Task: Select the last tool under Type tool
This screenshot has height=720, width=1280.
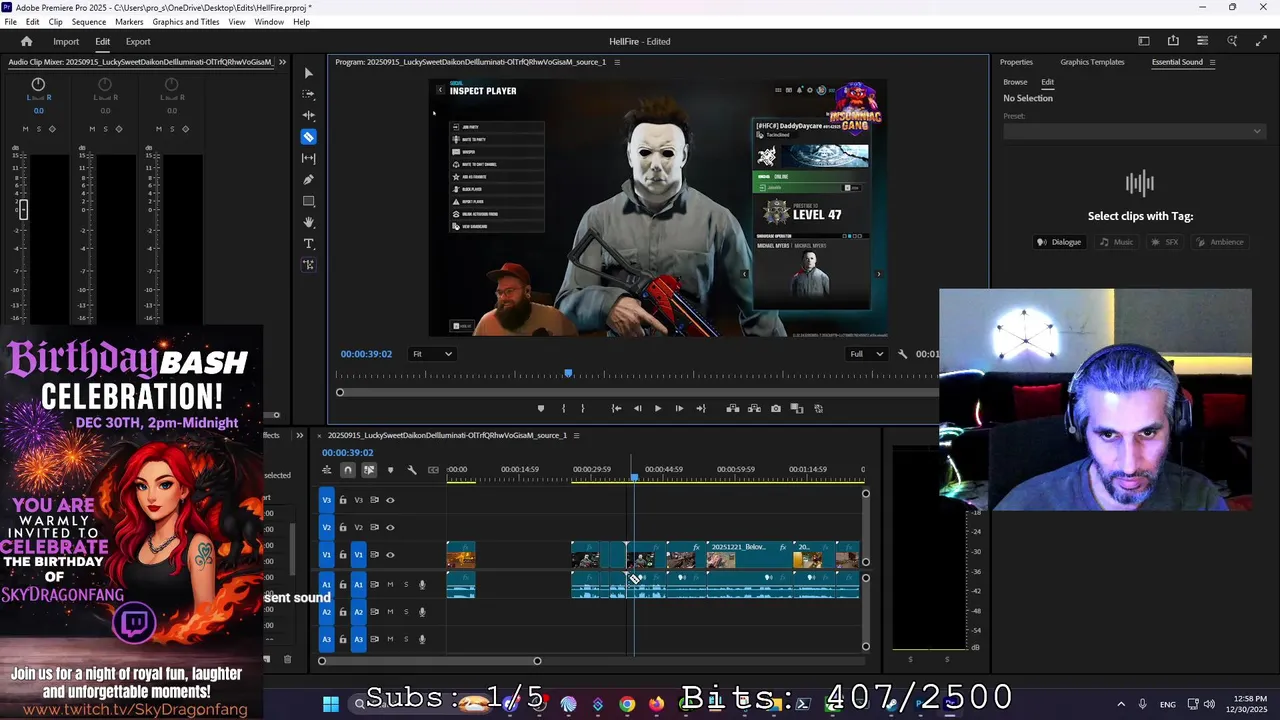Action: click(x=308, y=265)
